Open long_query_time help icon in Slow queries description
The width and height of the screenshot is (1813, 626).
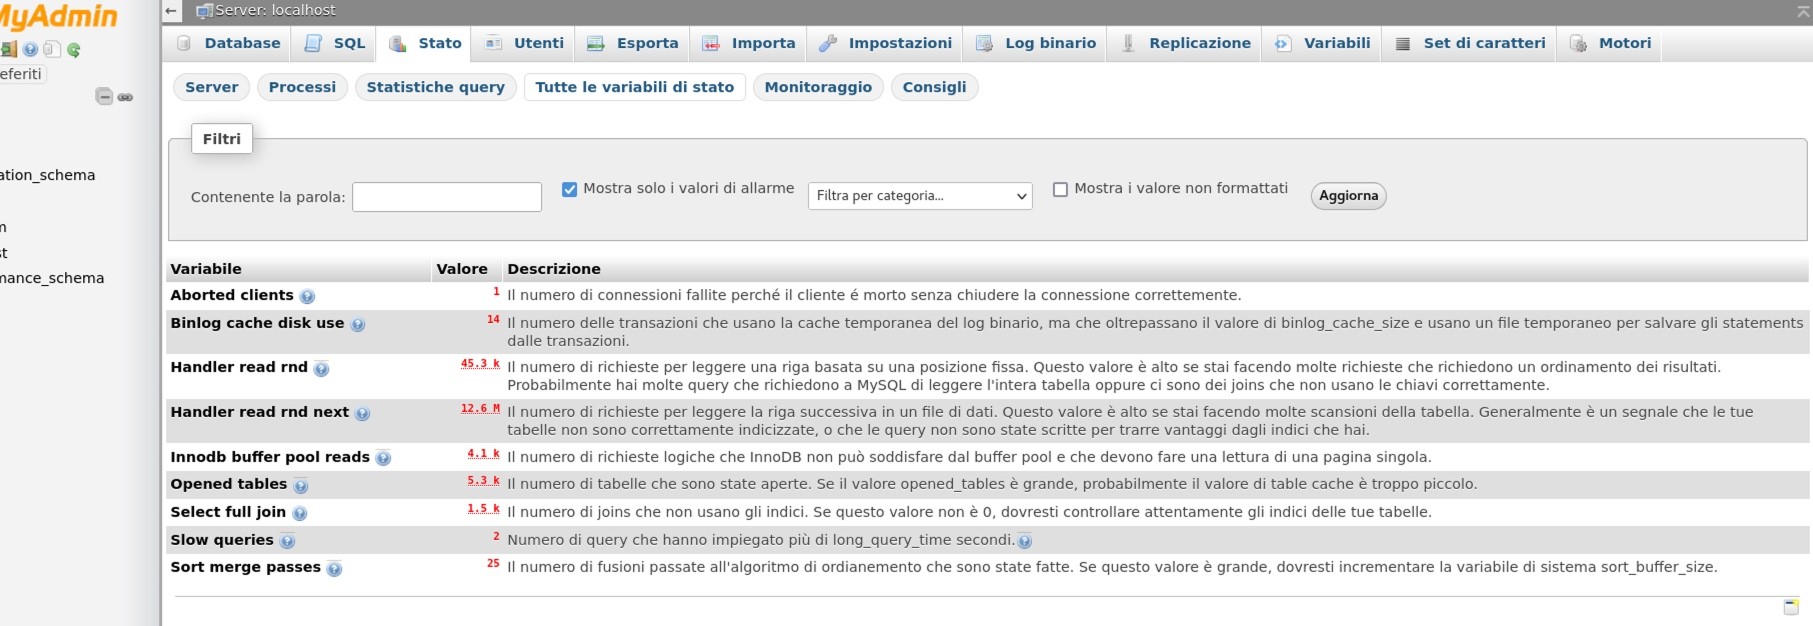[1024, 541]
